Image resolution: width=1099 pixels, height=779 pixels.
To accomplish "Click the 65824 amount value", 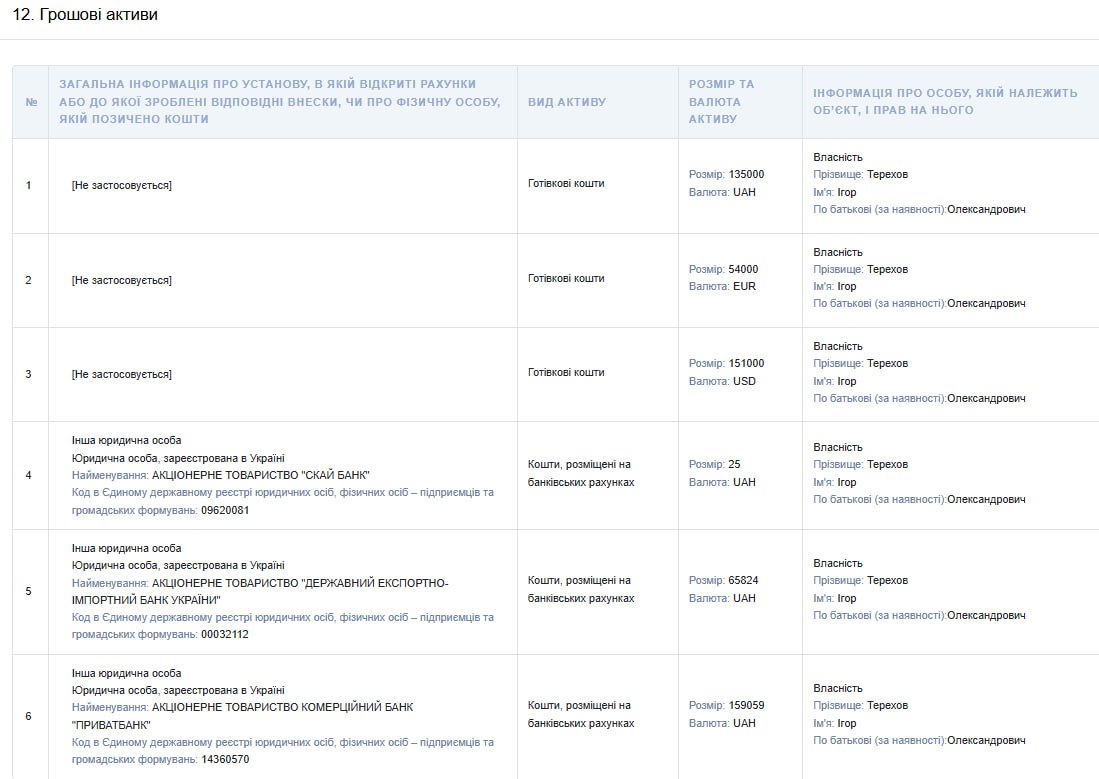I will click(x=743, y=581).
